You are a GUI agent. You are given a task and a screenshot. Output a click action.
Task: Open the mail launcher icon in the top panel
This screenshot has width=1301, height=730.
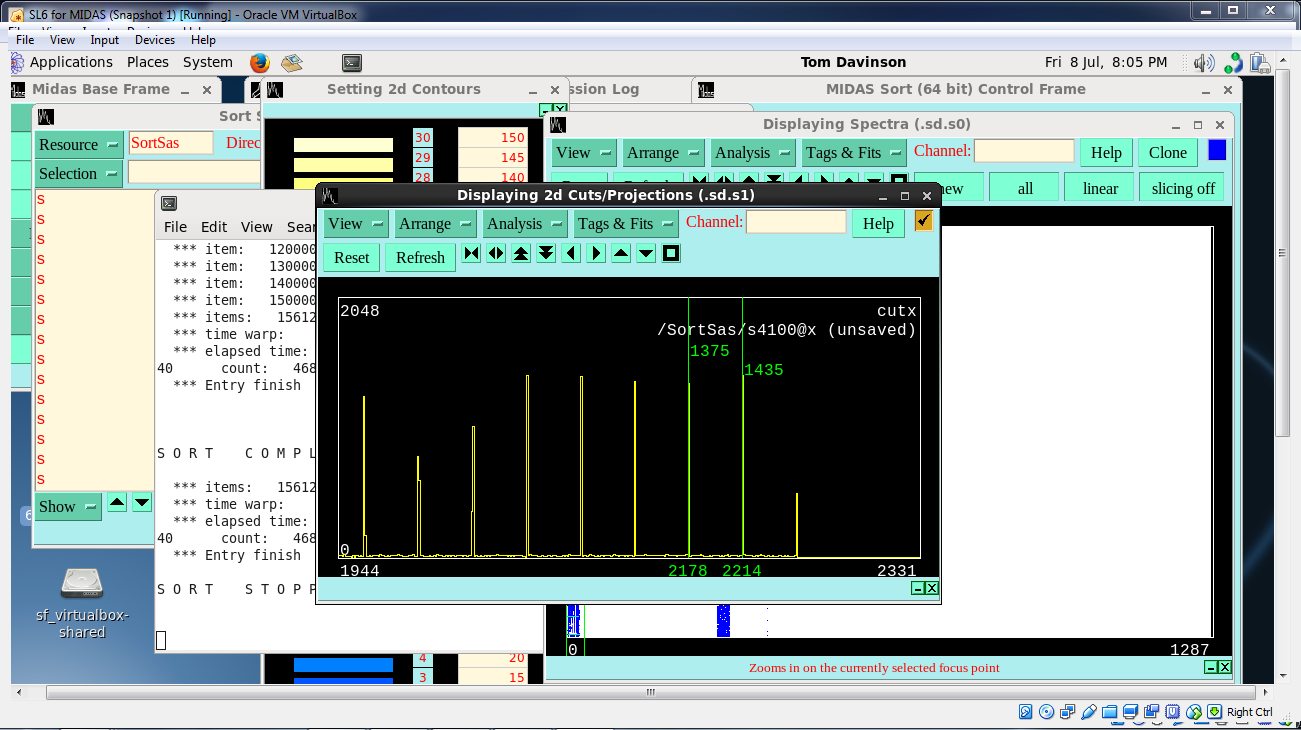click(x=292, y=63)
